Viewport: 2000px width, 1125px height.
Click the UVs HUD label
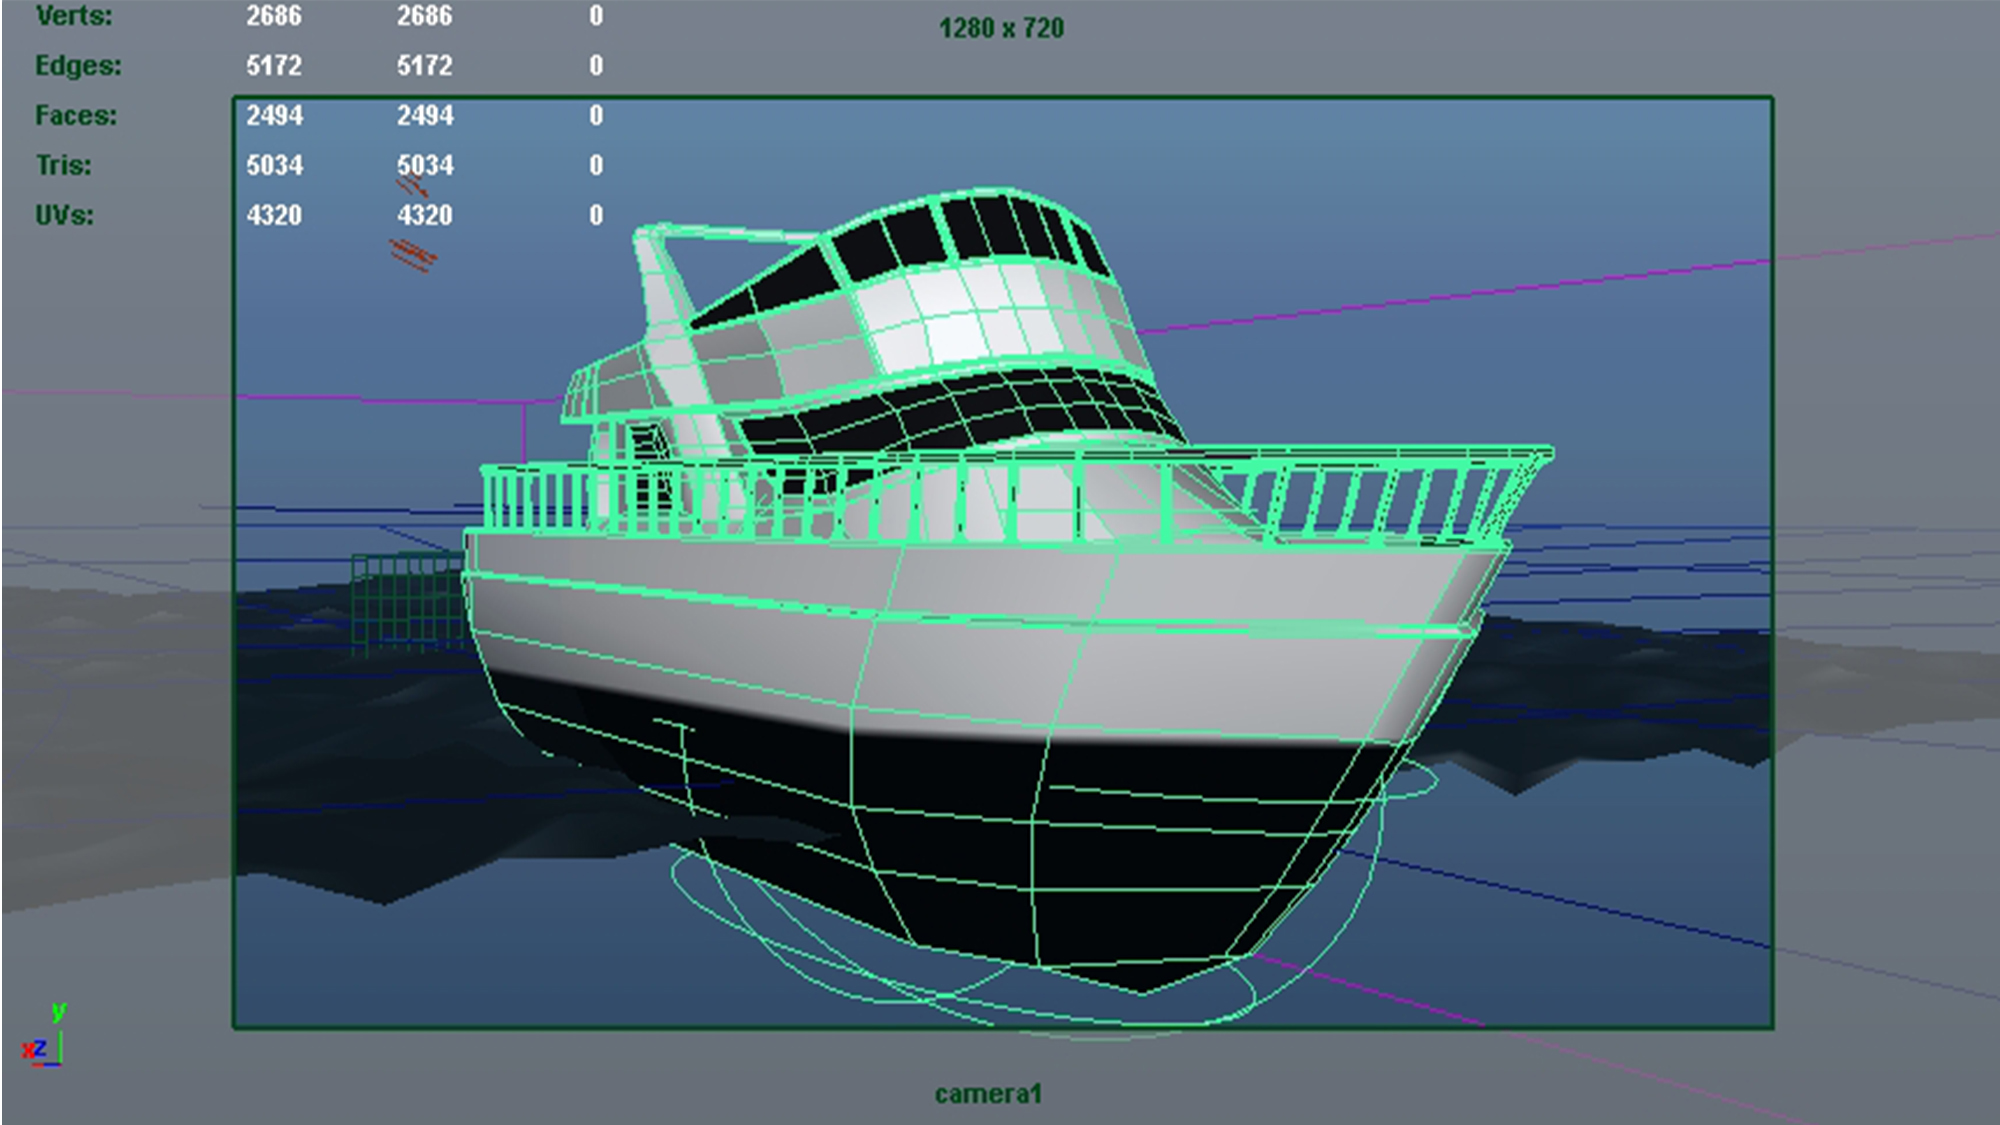click(x=65, y=216)
